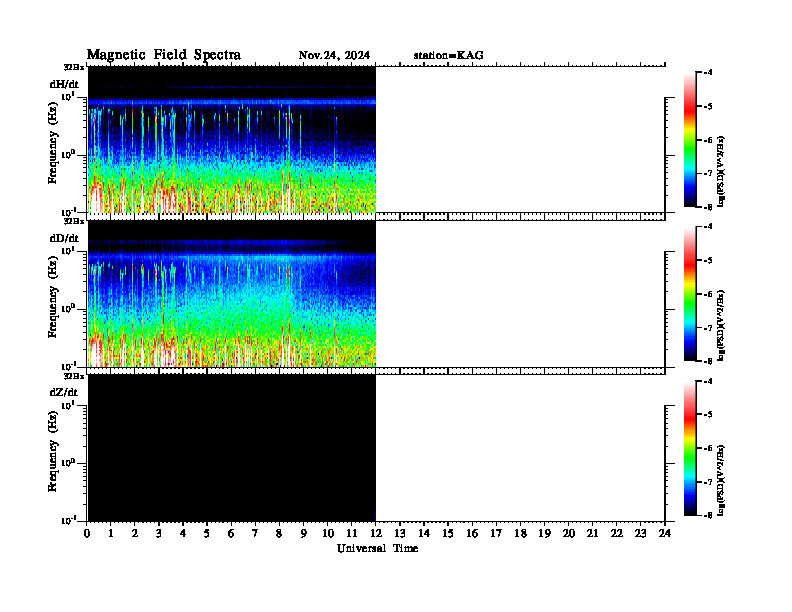The height and width of the screenshot is (612, 792).
Task: Click the hour "7" tick label
Action: coord(255,533)
